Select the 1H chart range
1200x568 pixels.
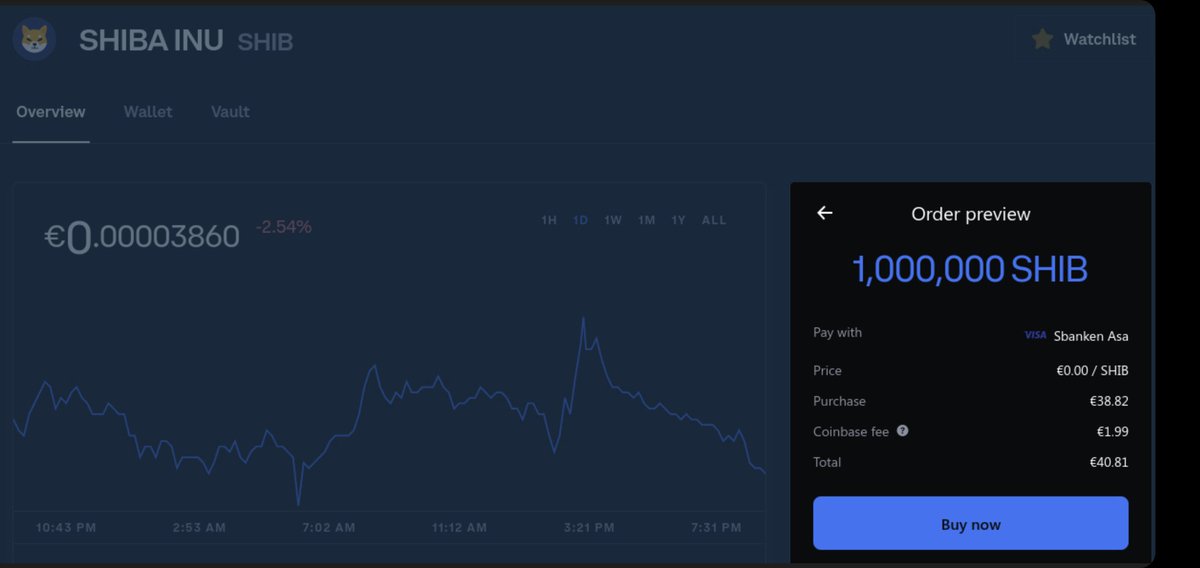549,220
